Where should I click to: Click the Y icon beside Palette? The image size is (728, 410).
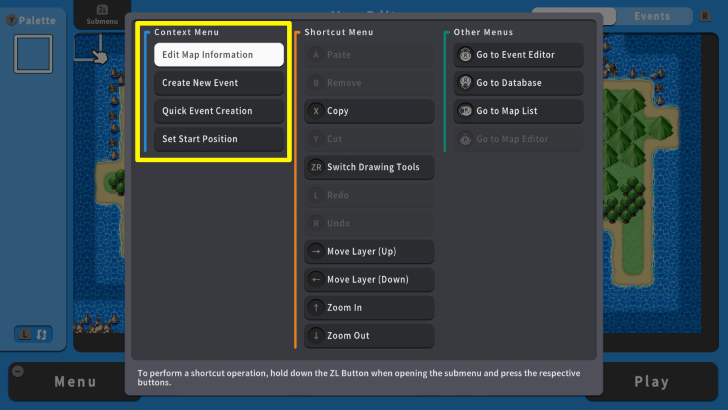click(x=12, y=20)
